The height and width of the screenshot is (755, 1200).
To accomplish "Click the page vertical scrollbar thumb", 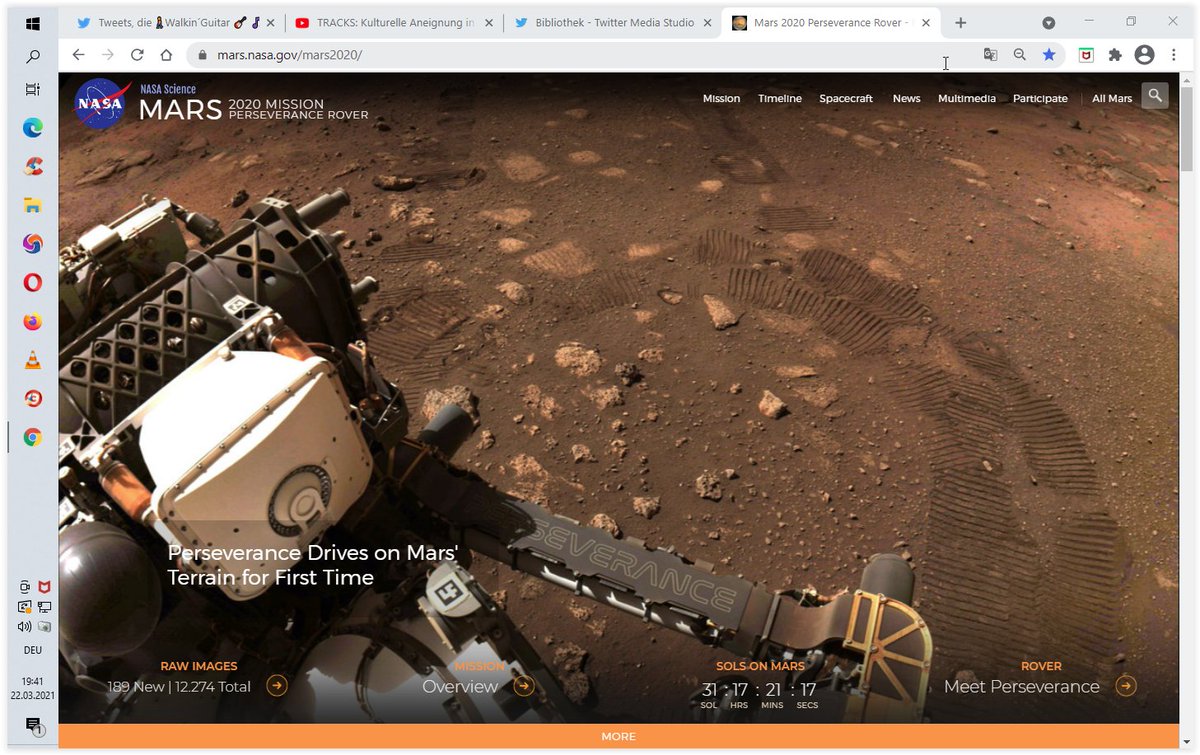I will pos(1187,128).
